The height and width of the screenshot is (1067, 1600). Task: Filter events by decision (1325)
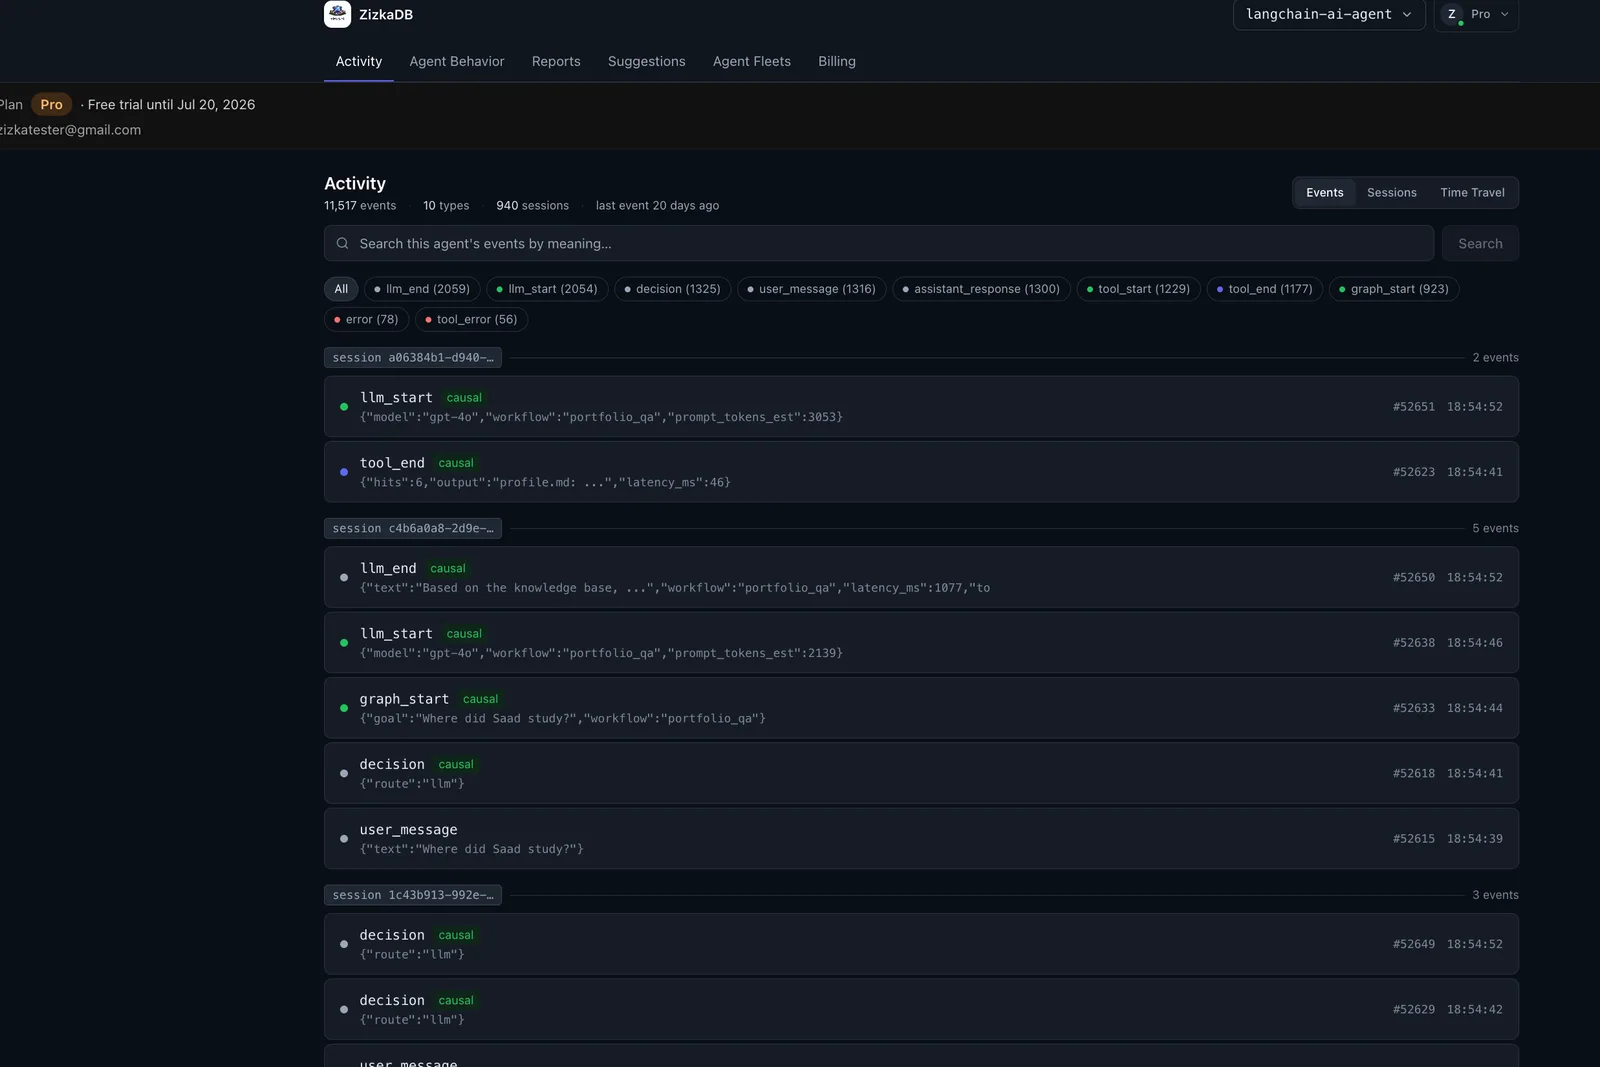point(673,289)
